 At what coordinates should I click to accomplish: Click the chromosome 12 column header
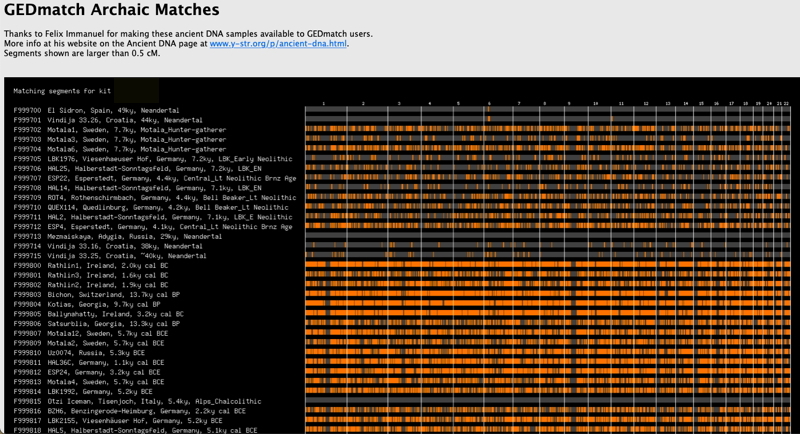pyautogui.click(x=646, y=104)
